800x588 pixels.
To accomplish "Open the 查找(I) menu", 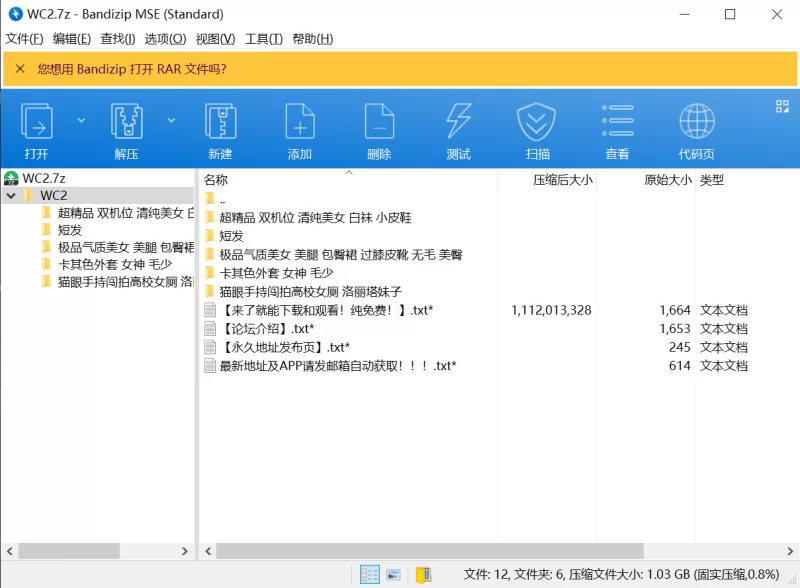I will click(117, 39).
